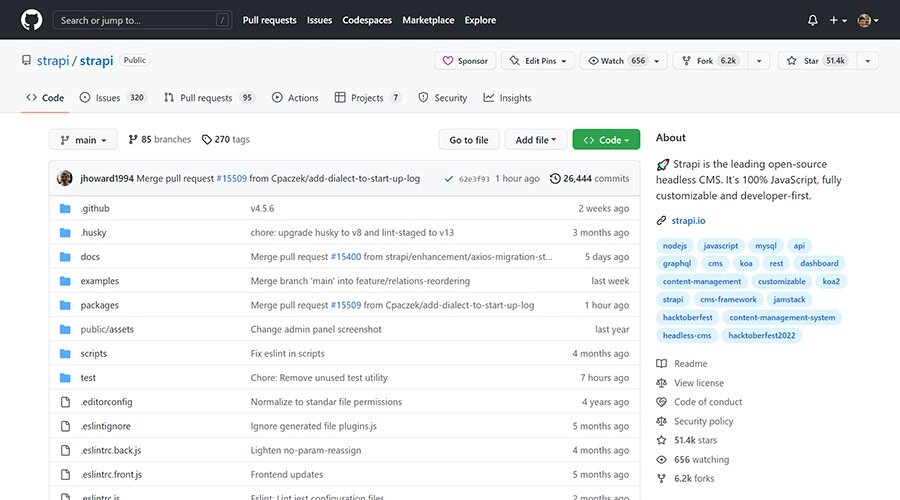Expand the star lists arrow
Image resolution: width=900 pixels, height=500 pixels.
click(x=867, y=61)
